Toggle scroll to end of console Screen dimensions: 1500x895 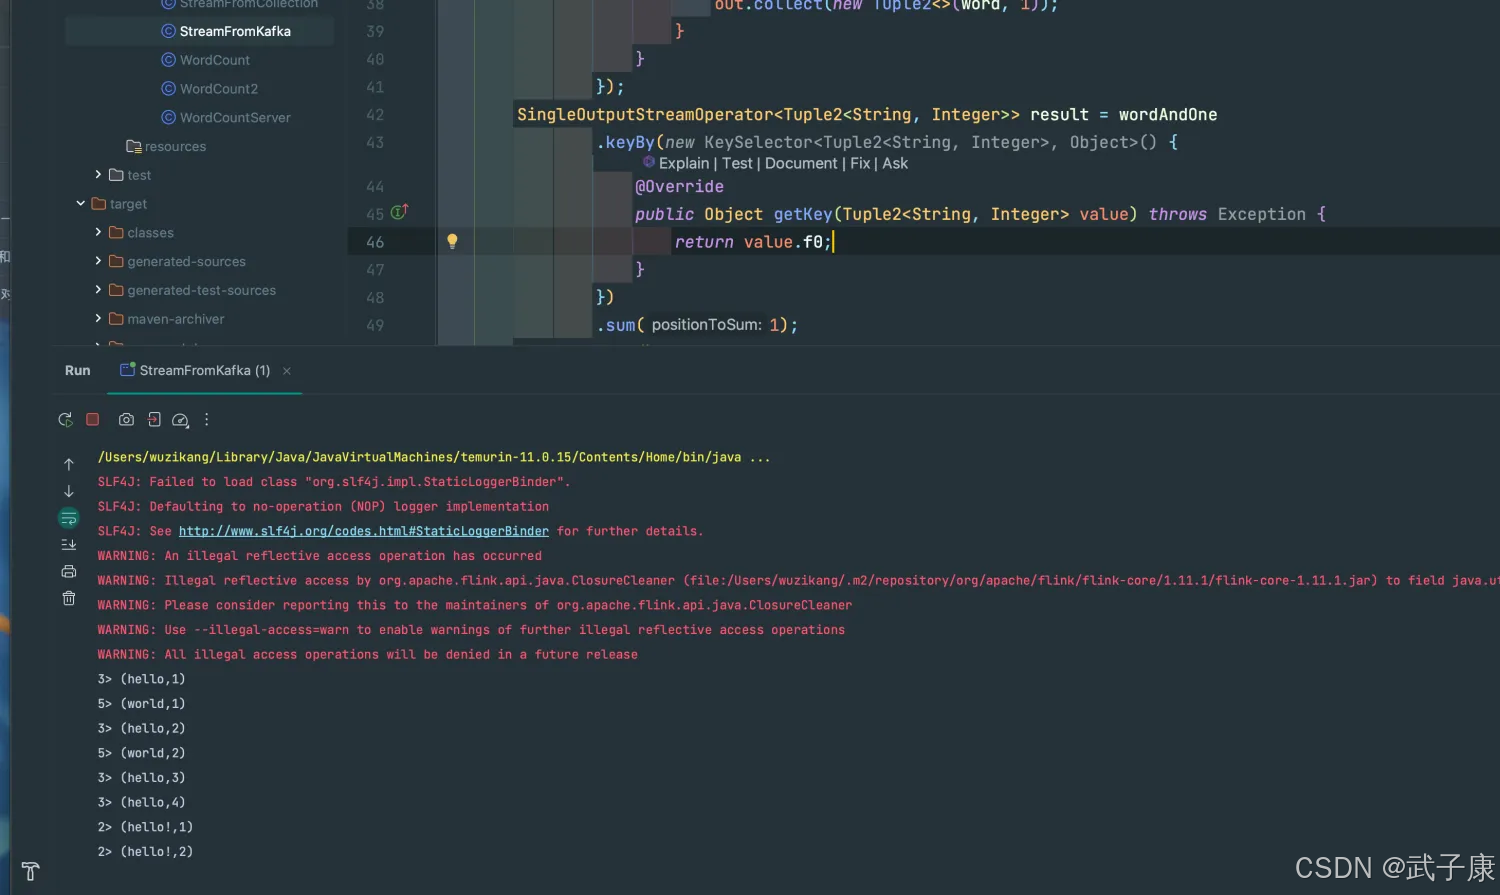pos(69,545)
